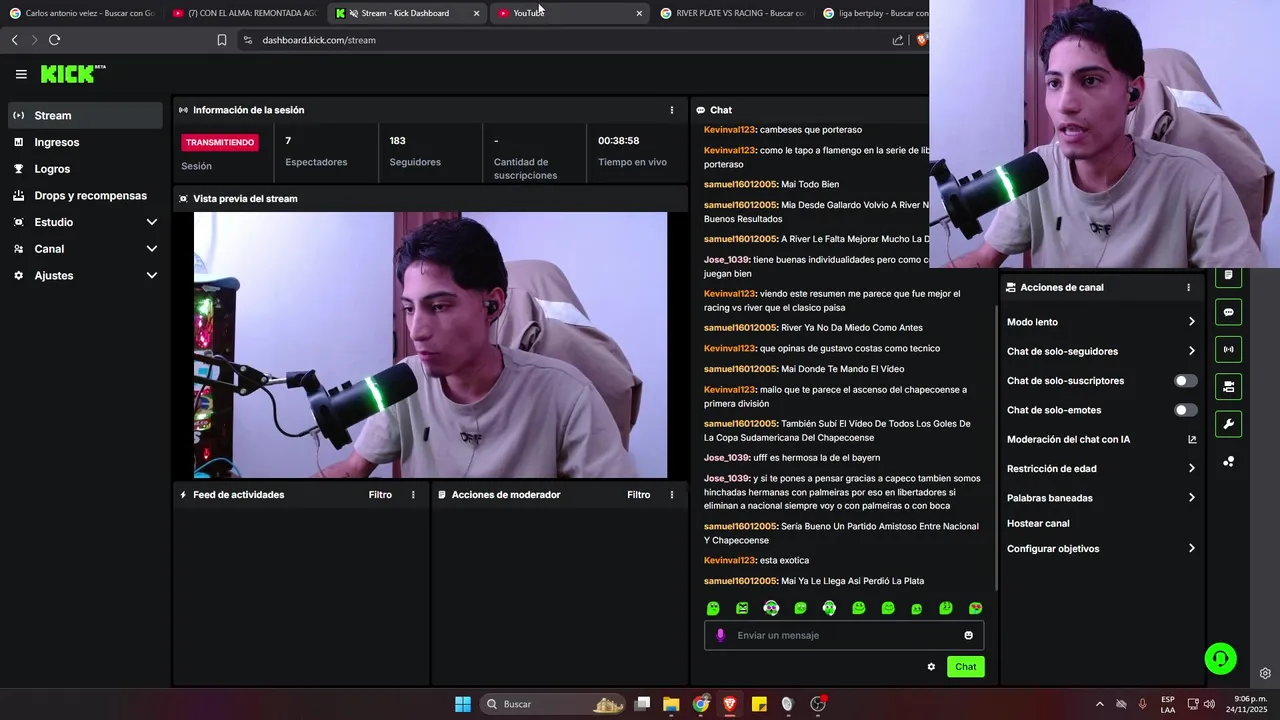Open Drops y recompensas in sidebar

point(86,196)
